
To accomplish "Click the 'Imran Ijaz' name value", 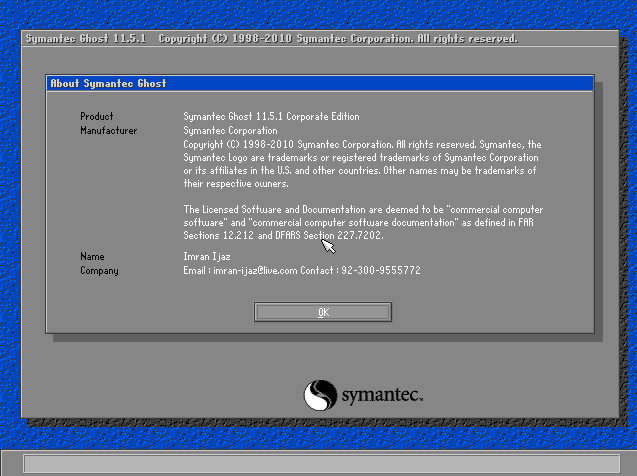I will 207,256.
